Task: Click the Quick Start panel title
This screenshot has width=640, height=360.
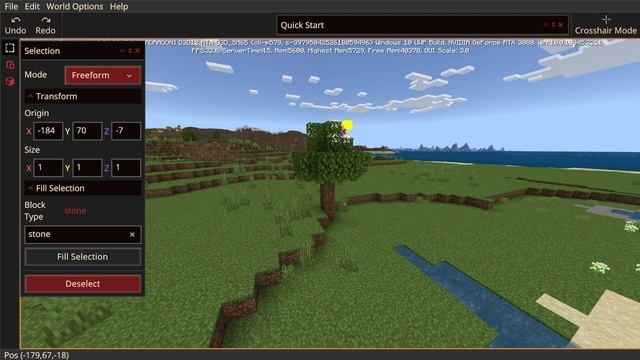Action: click(x=302, y=25)
